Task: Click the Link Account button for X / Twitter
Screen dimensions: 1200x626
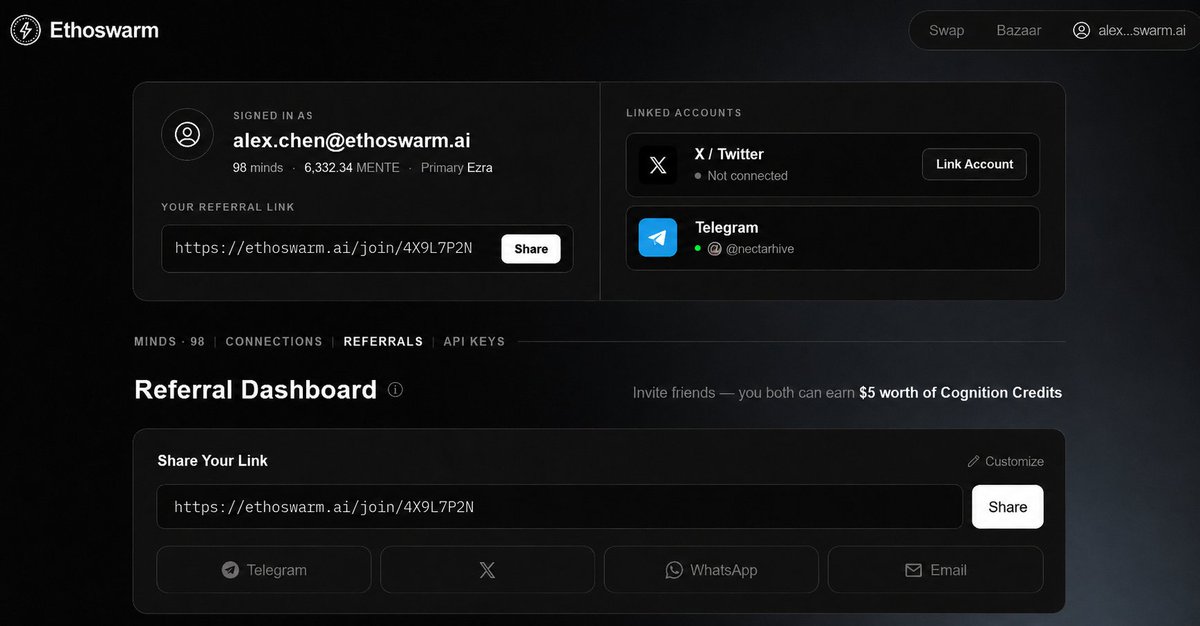Action: [974, 164]
